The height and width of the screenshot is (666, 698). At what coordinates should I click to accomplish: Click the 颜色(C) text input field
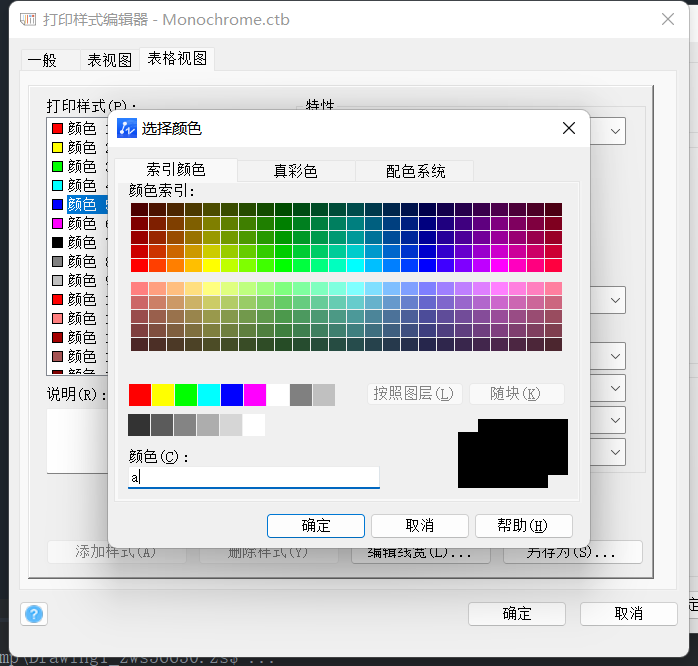pos(254,477)
